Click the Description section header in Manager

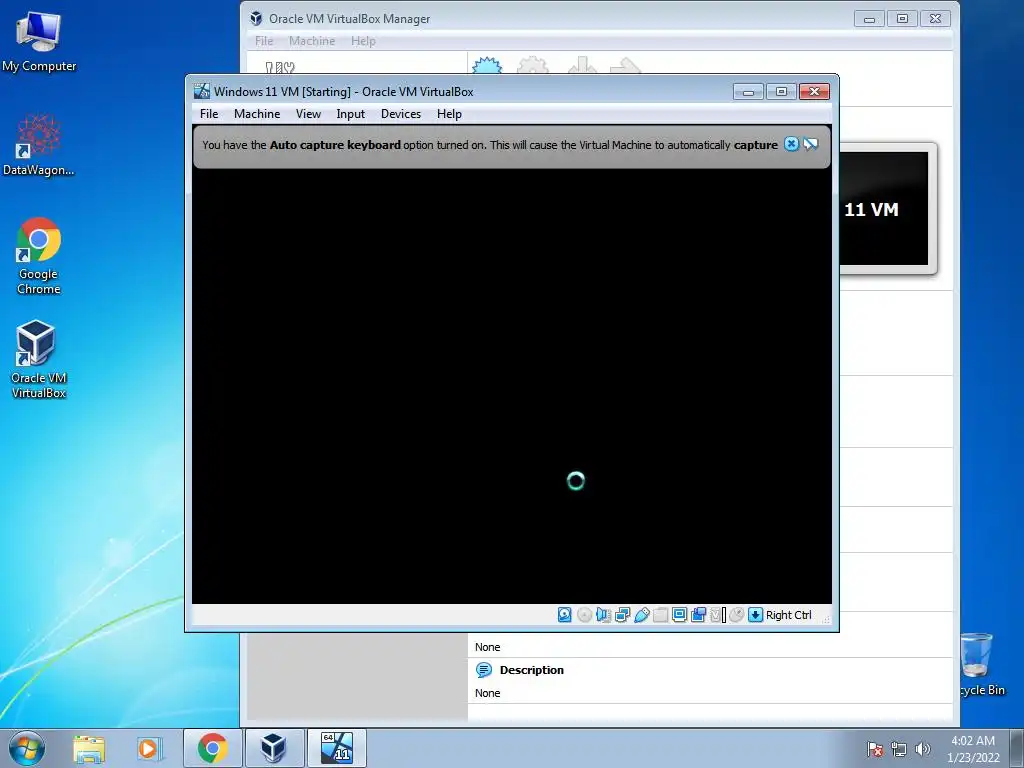[531, 670]
